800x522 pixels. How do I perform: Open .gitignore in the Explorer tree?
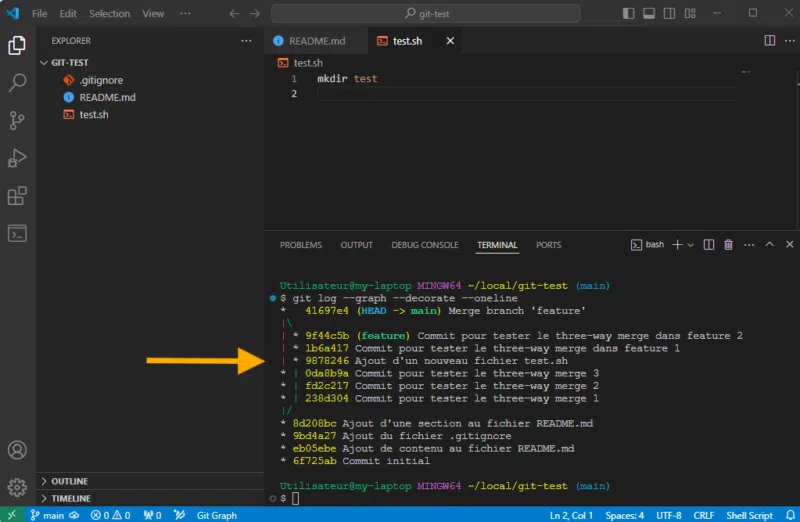click(x=100, y=80)
